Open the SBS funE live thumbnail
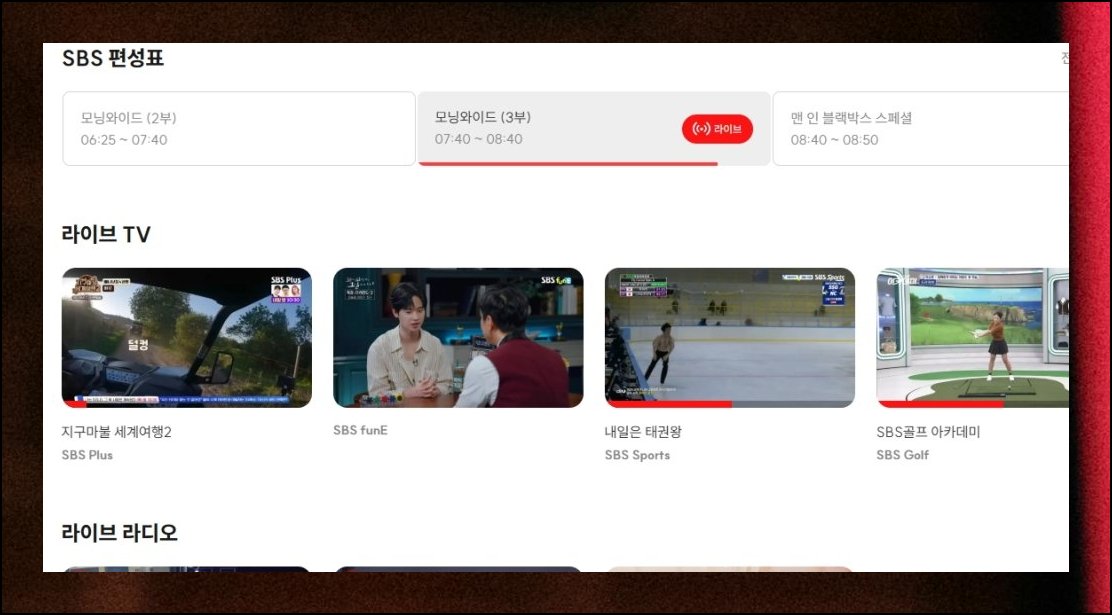This screenshot has height=615, width=1112. [458, 338]
